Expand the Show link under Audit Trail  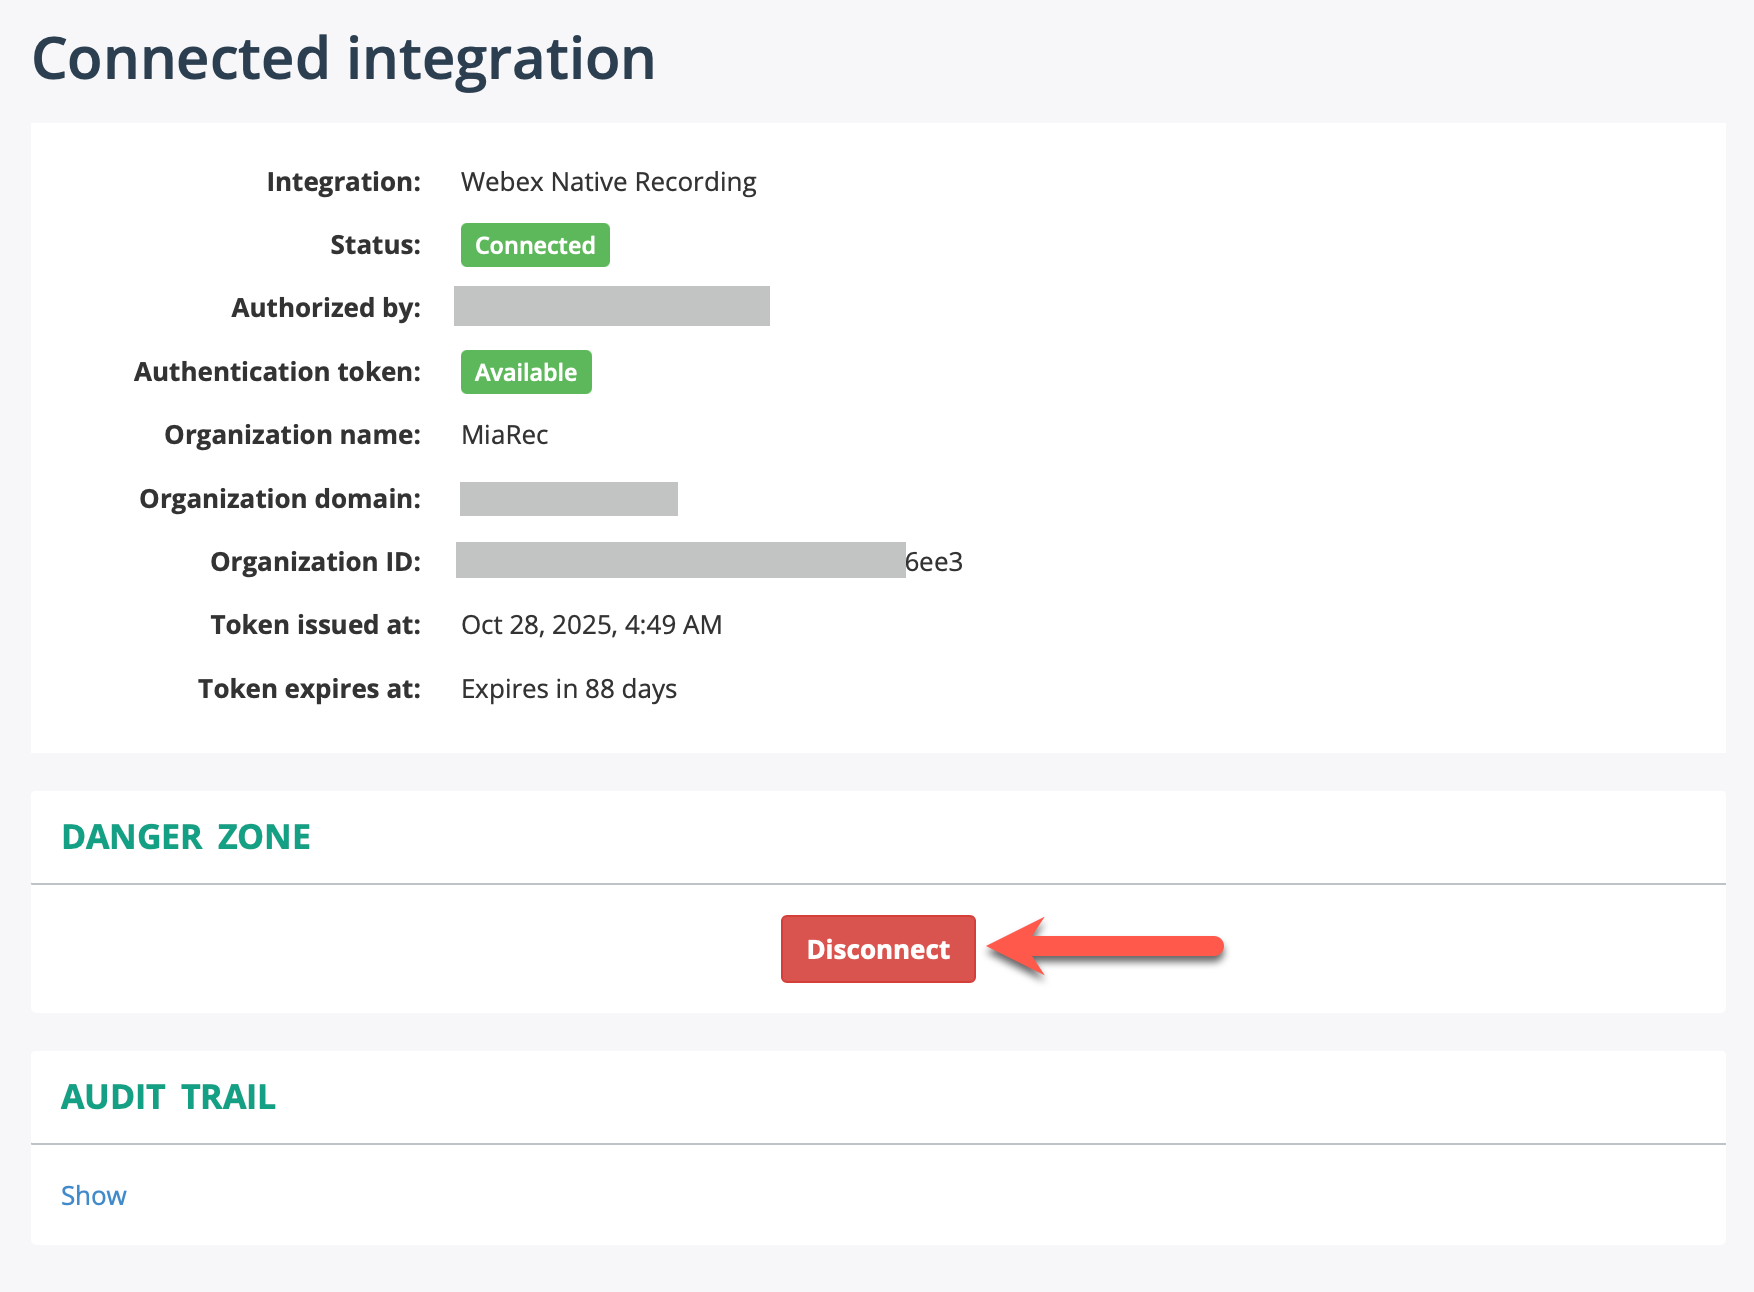93,1195
